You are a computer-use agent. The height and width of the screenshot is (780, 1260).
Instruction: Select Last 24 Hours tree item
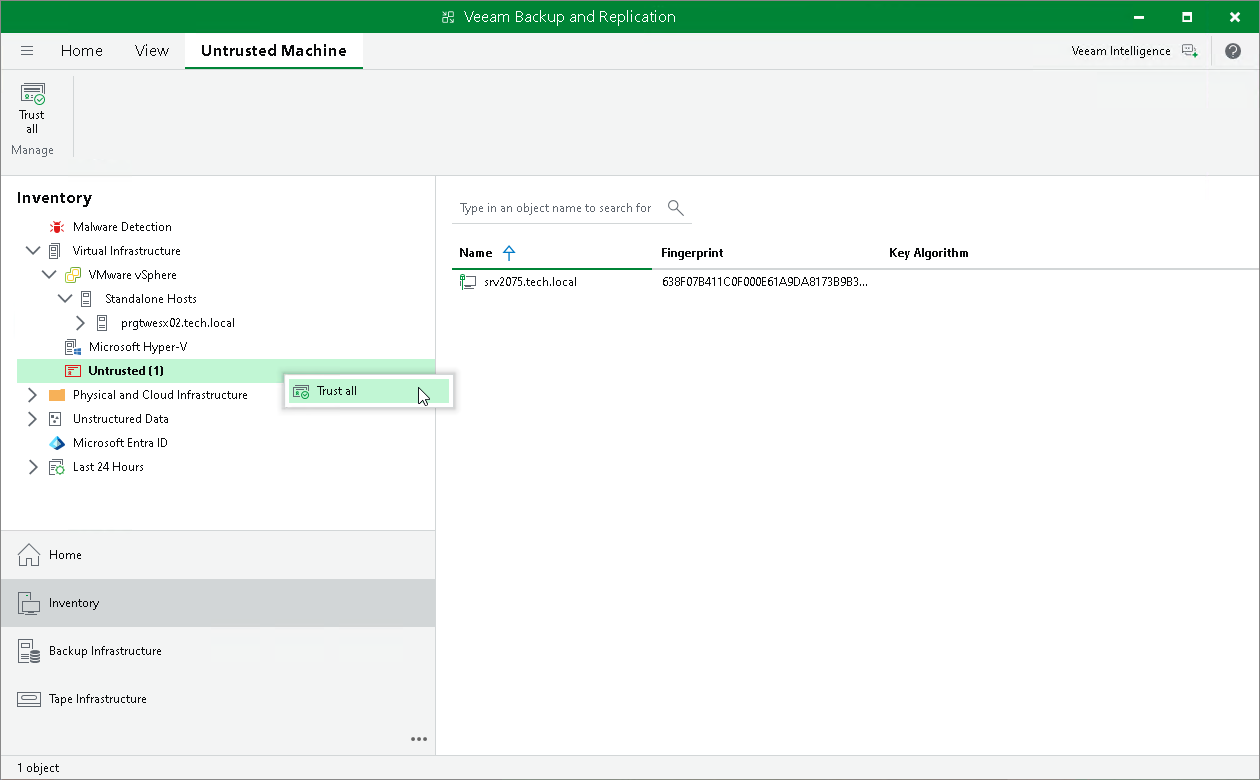coord(108,467)
